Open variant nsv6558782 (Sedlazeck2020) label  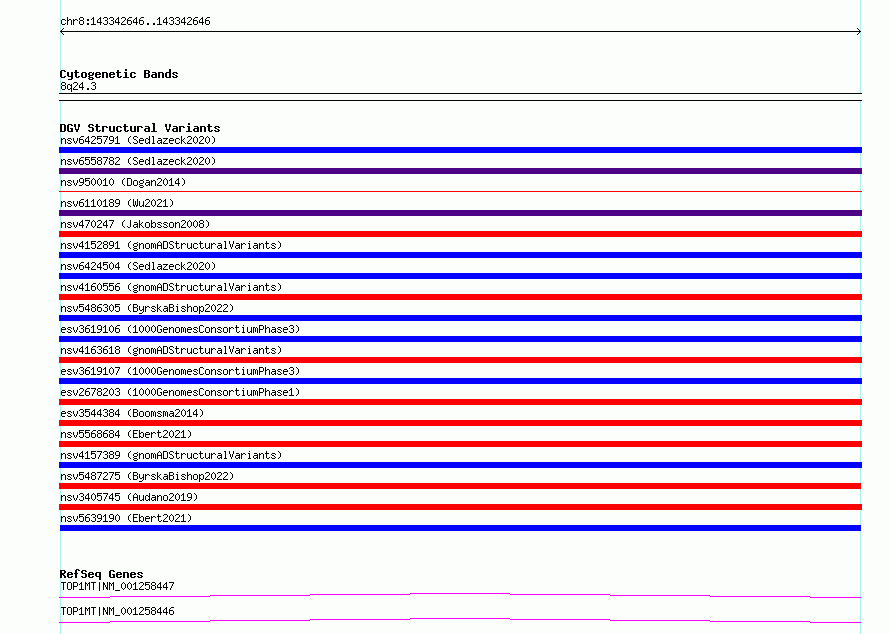tap(138, 161)
